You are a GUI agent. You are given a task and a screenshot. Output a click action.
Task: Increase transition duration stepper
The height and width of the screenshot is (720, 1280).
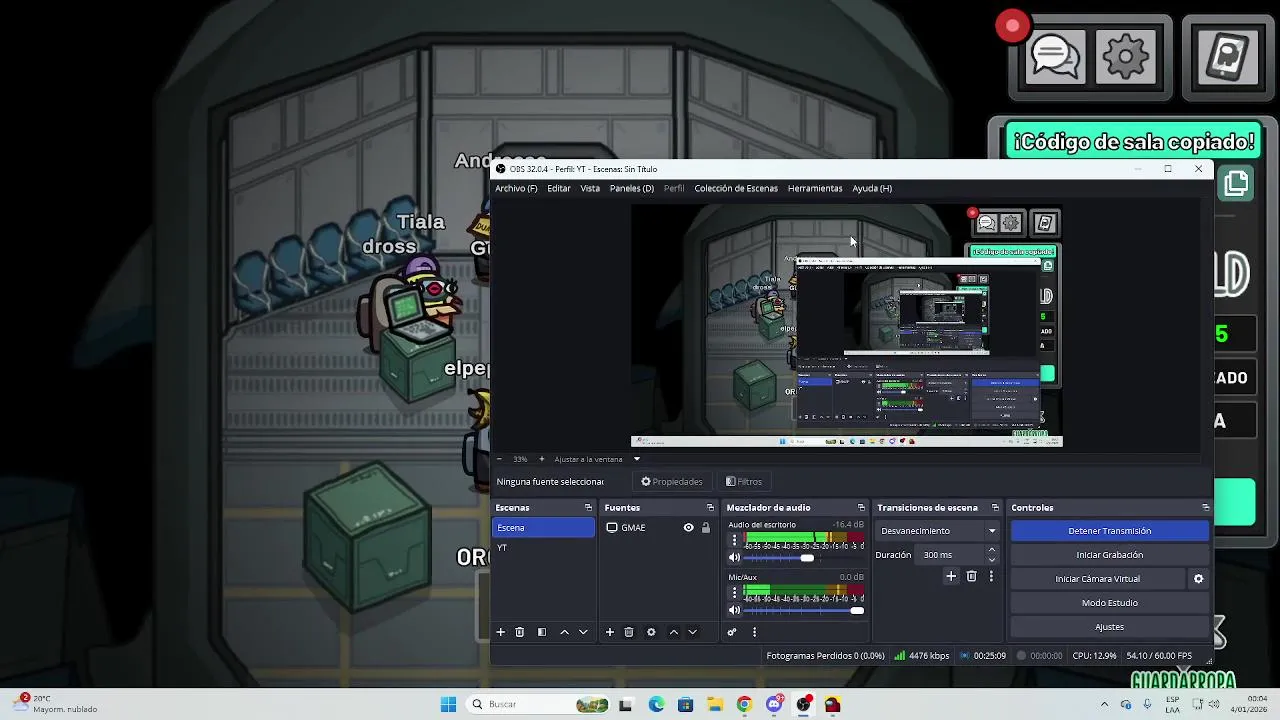(x=992, y=550)
